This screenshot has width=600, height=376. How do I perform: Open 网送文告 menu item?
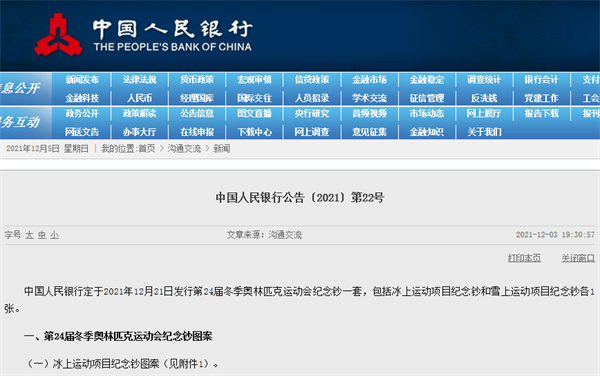click(82, 132)
